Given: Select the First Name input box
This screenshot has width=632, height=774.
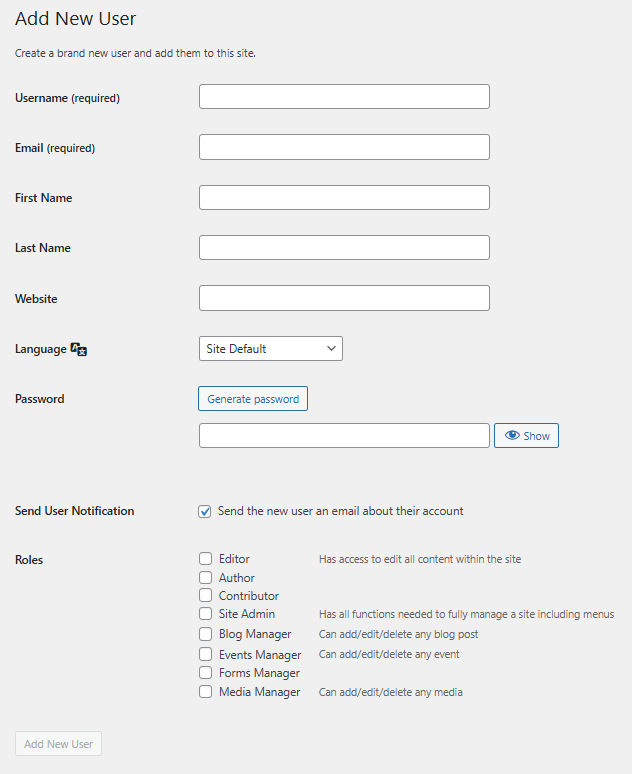Looking at the screenshot, I should pyautogui.click(x=344, y=198).
